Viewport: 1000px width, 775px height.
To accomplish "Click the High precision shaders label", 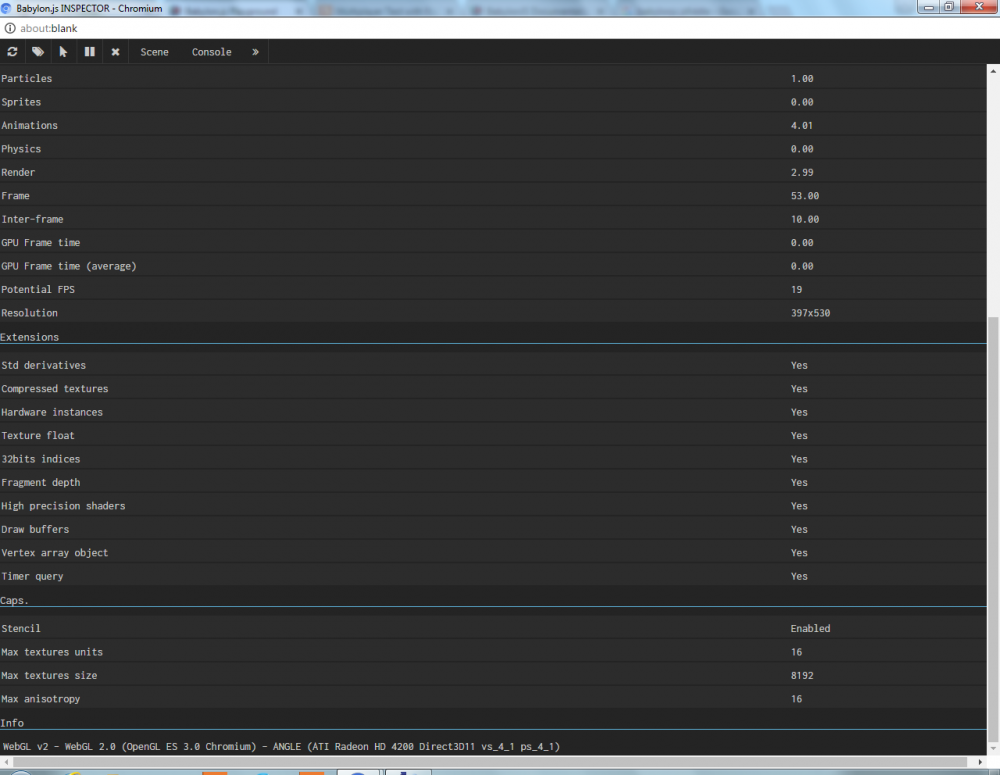I will 63,506.
